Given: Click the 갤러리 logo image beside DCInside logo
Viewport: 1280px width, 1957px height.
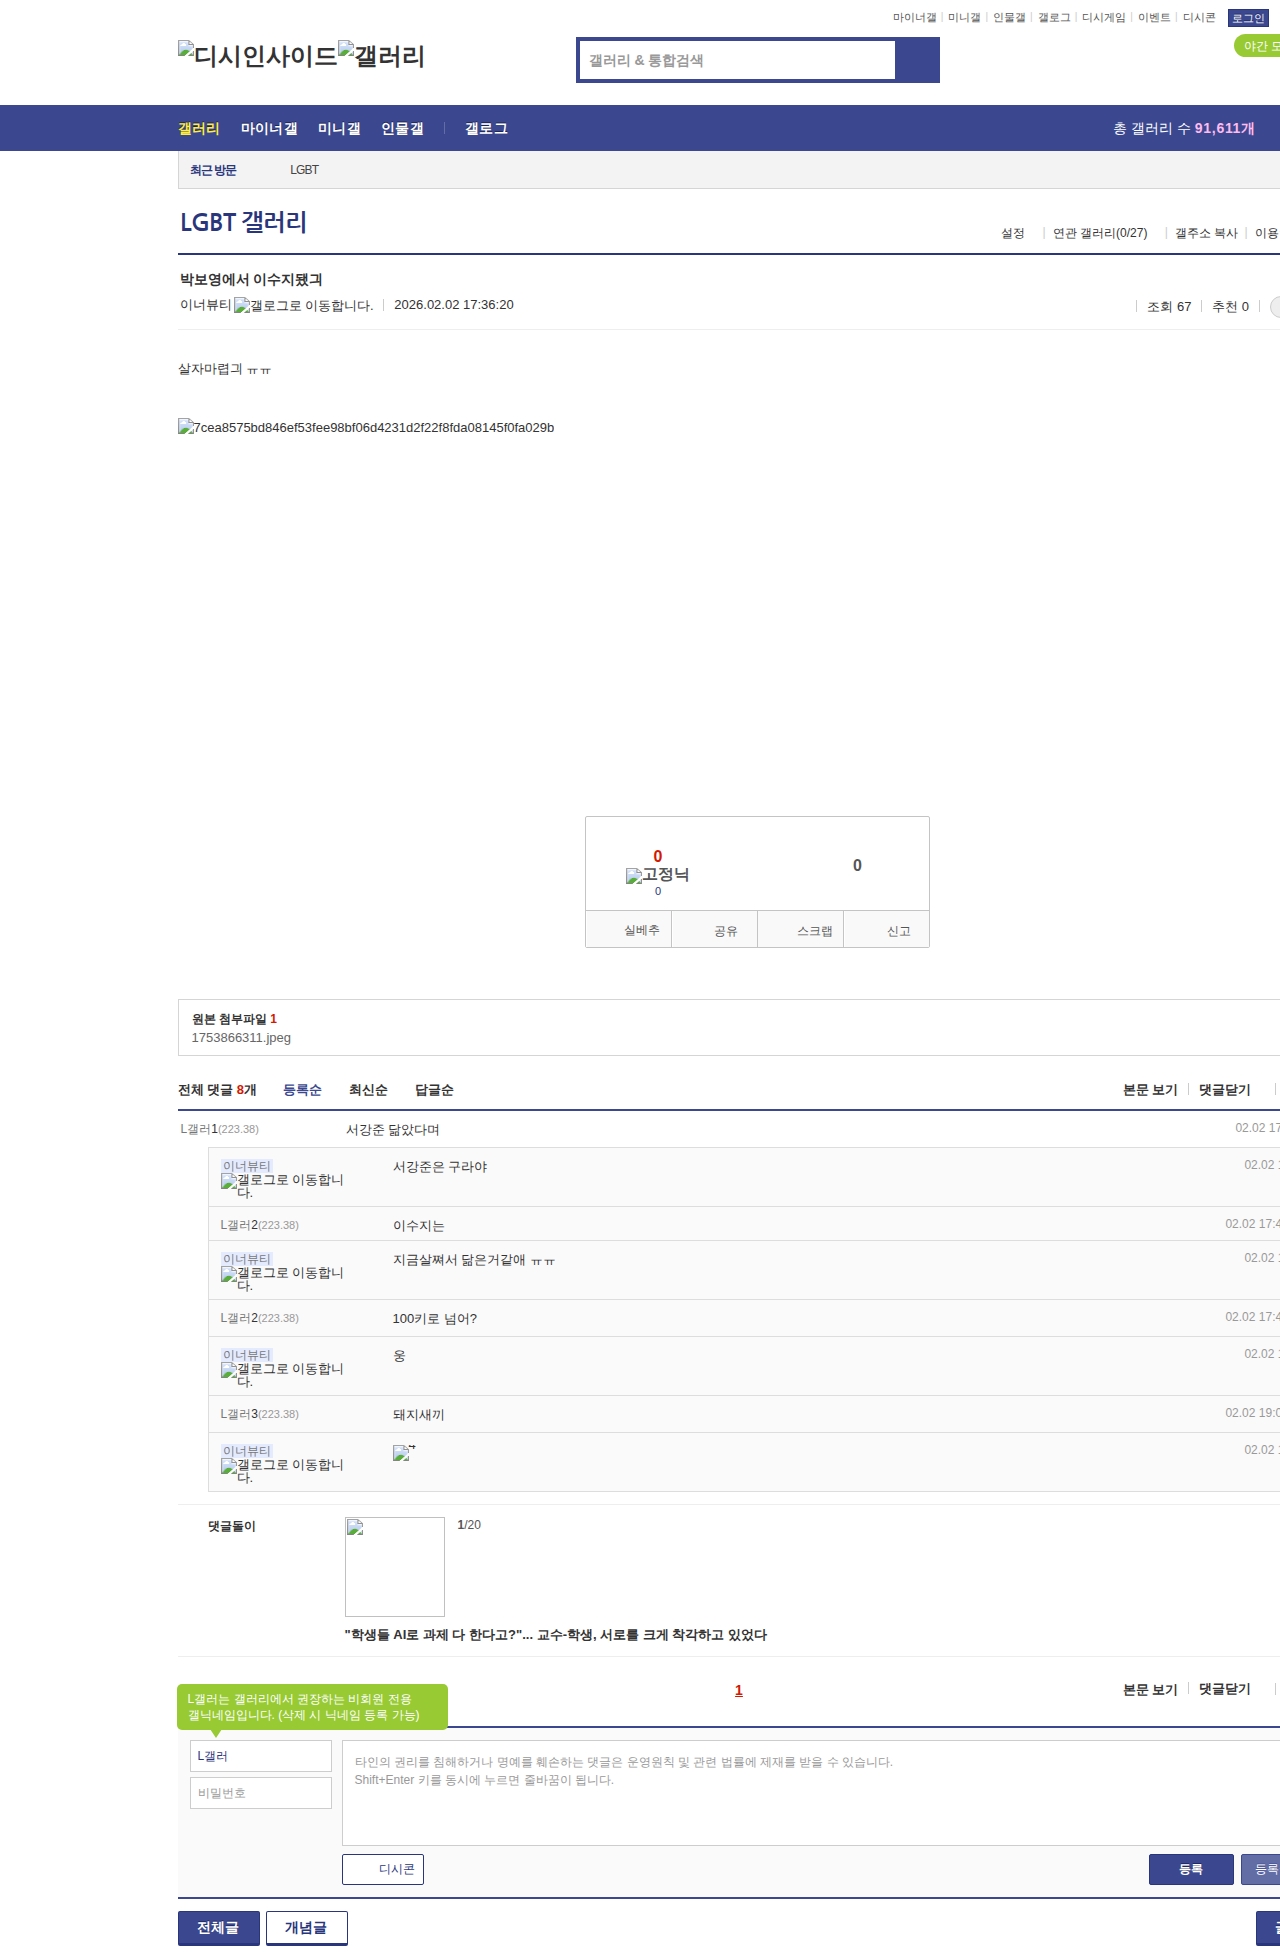Looking at the screenshot, I should tap(381, 56).
